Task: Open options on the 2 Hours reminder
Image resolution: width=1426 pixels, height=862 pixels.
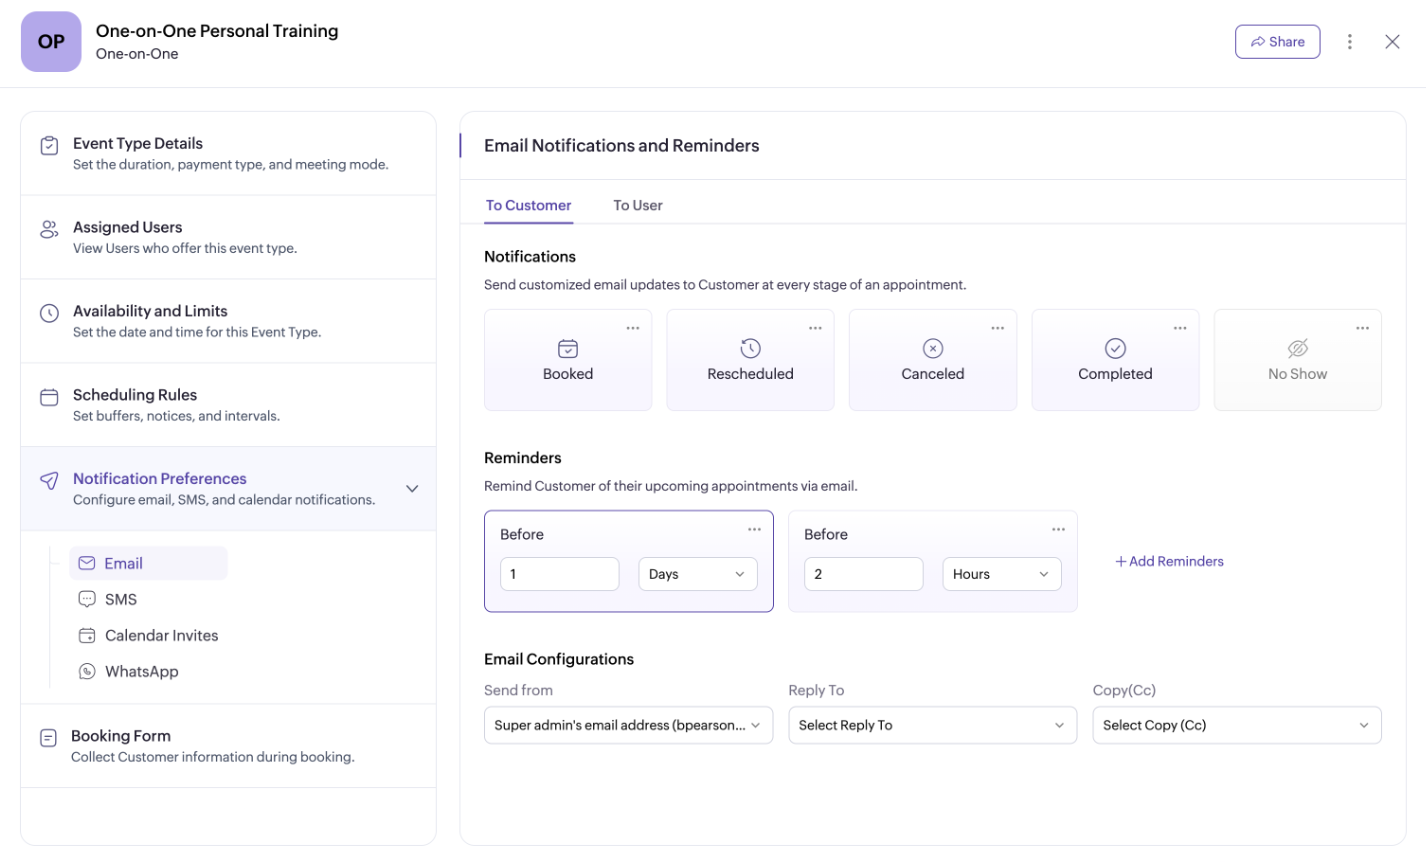Action: click(1058, 529)
